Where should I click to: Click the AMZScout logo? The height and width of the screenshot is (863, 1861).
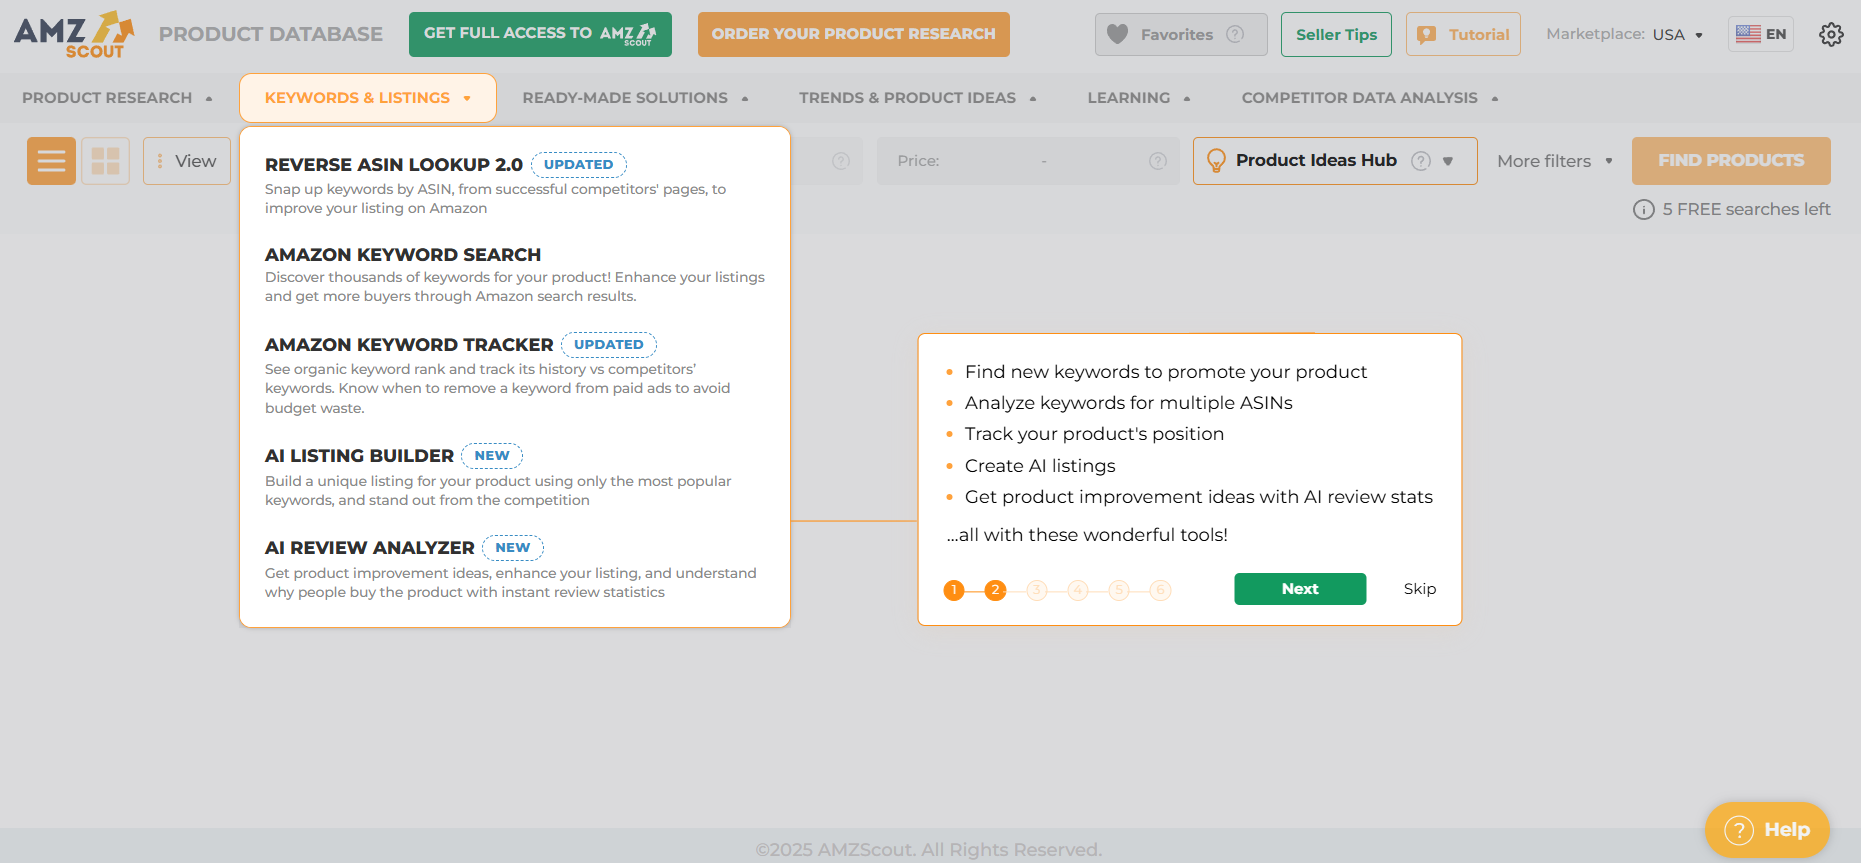[74, 34]
